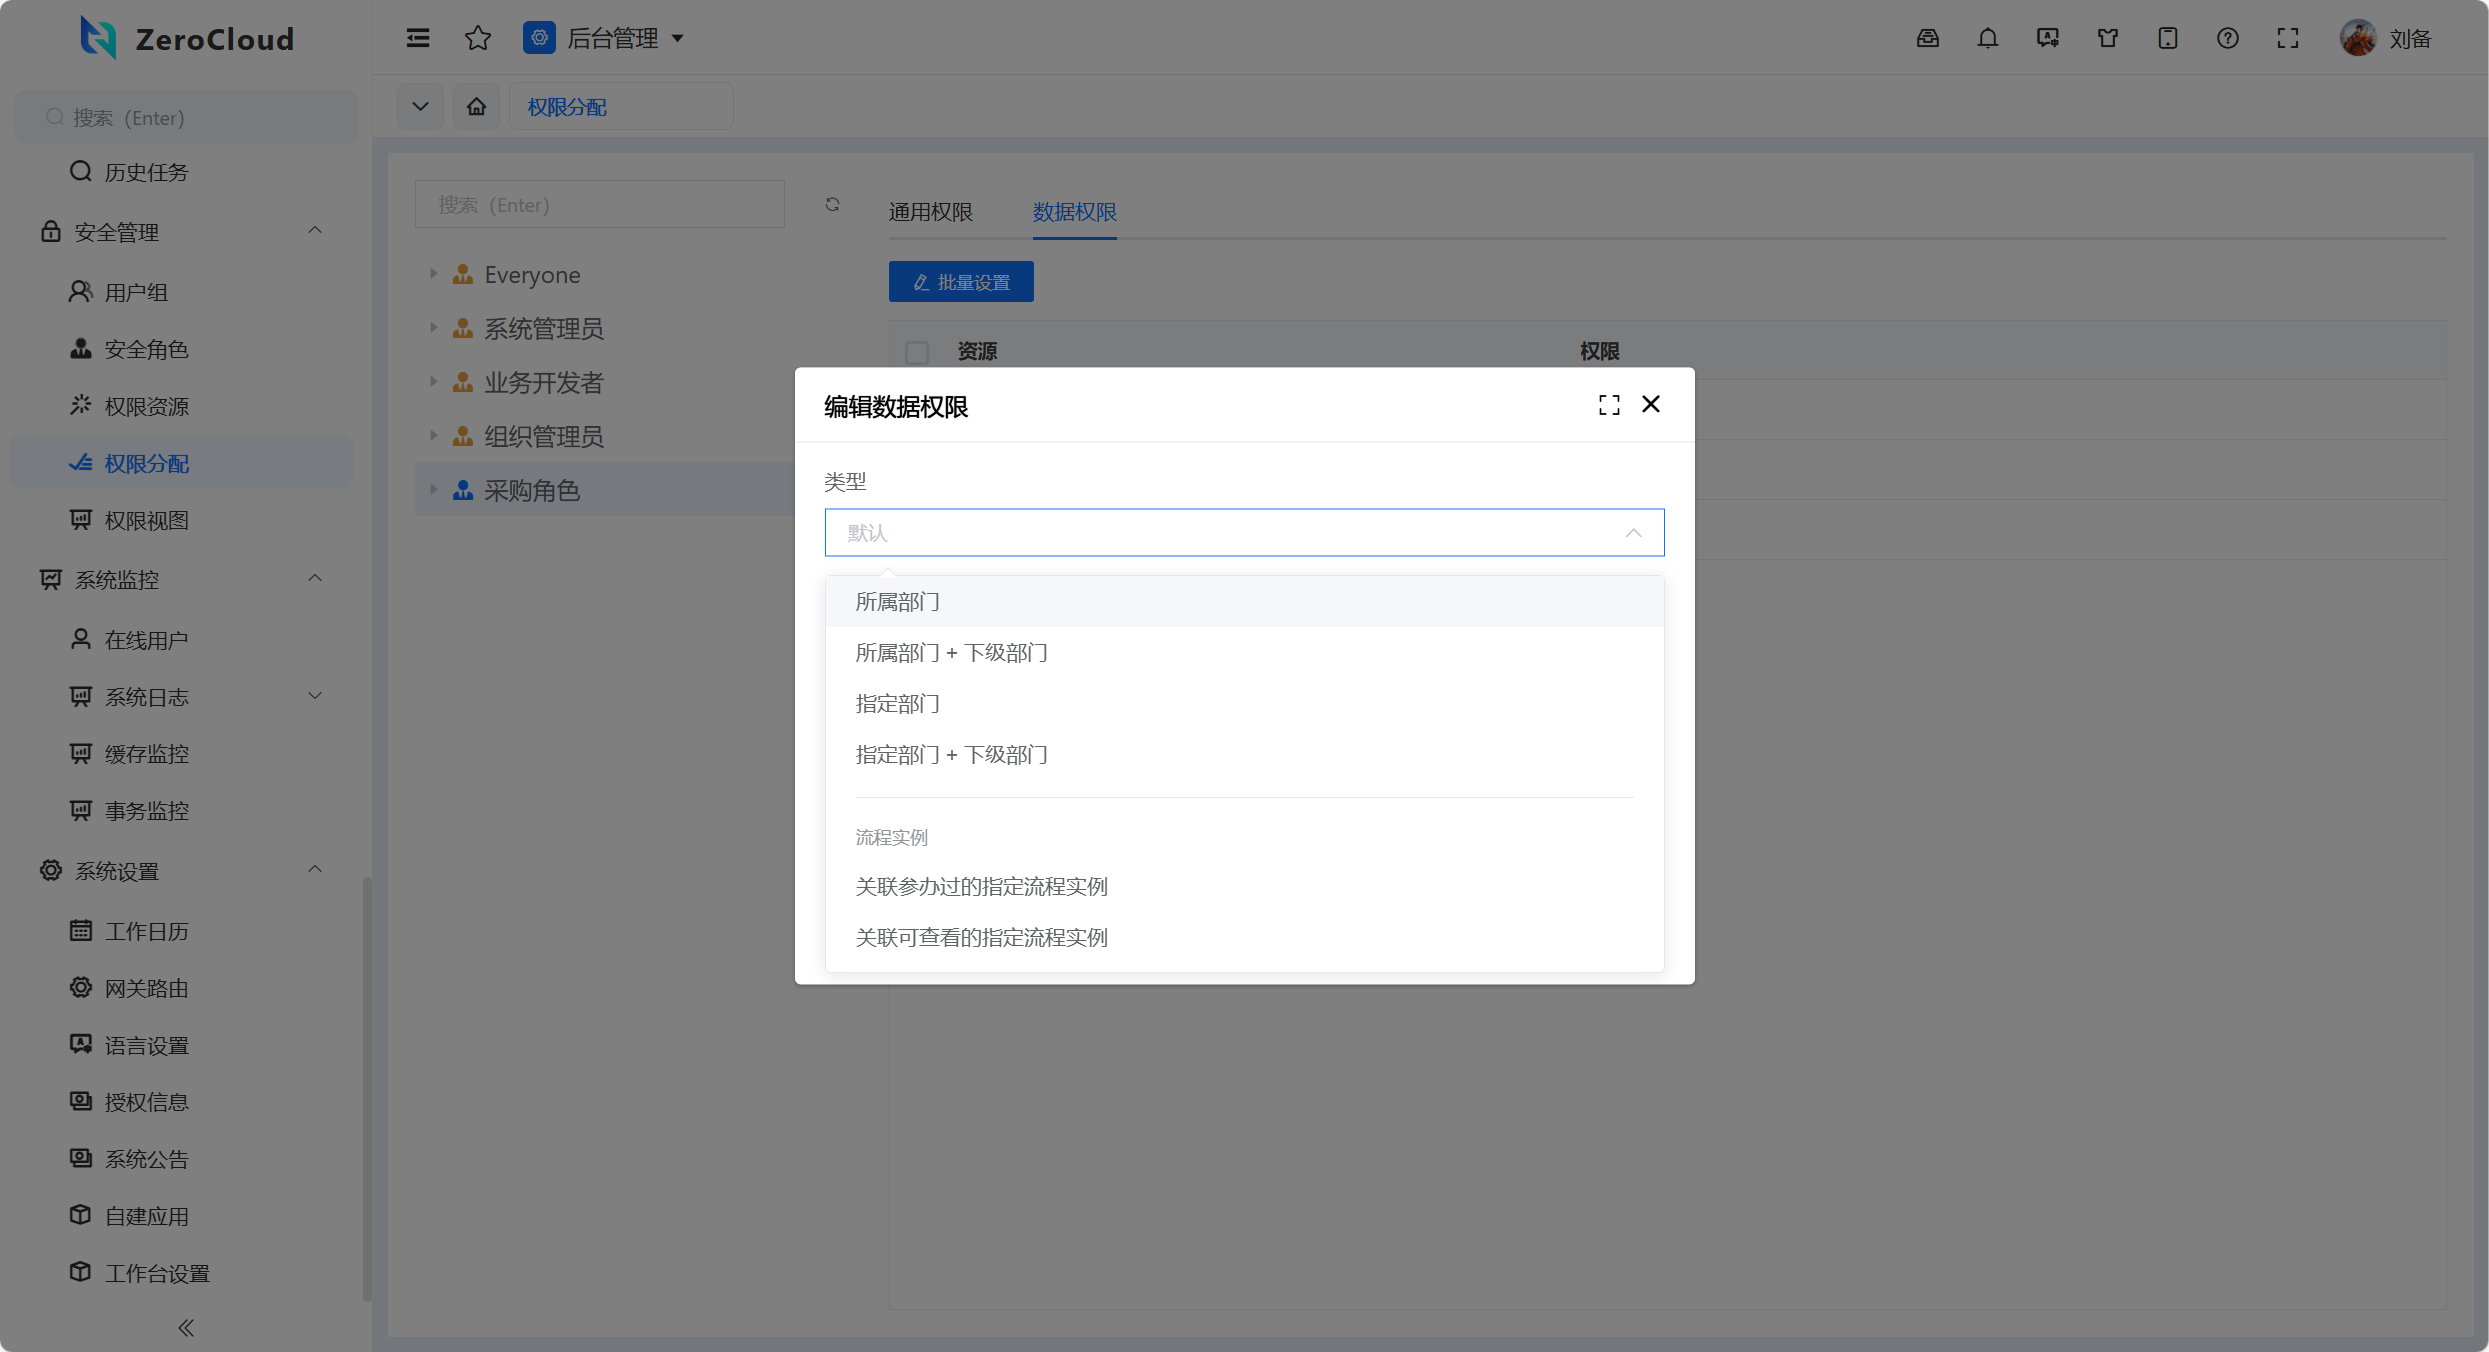Collapse the sidebar with the double-chevron icon

click(186, 1327)
